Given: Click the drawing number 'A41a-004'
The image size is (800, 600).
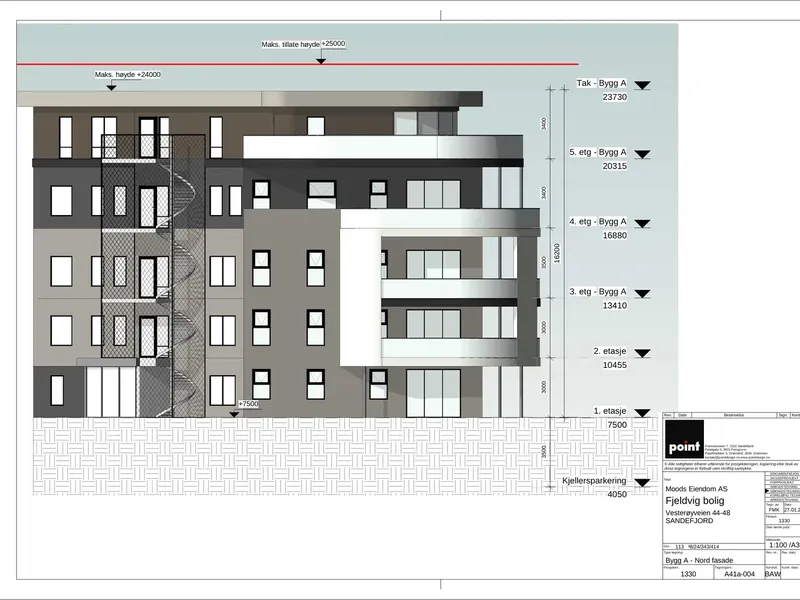Looking at the screenshot, I should 739,574.
